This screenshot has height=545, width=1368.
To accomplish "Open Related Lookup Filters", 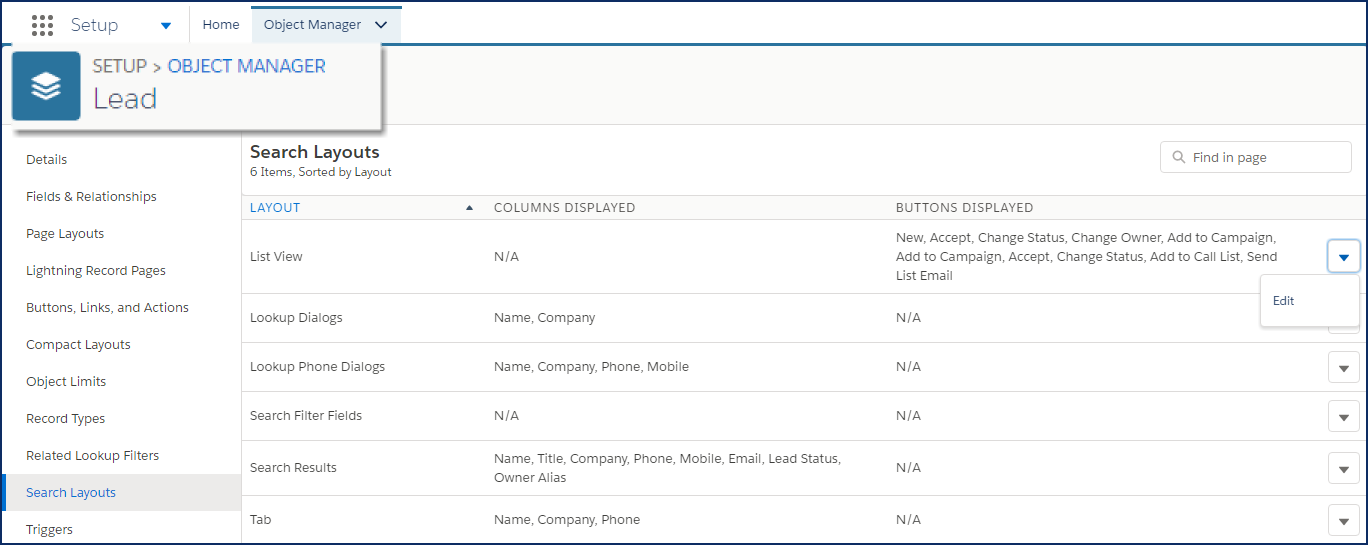I will click(92, 456).
